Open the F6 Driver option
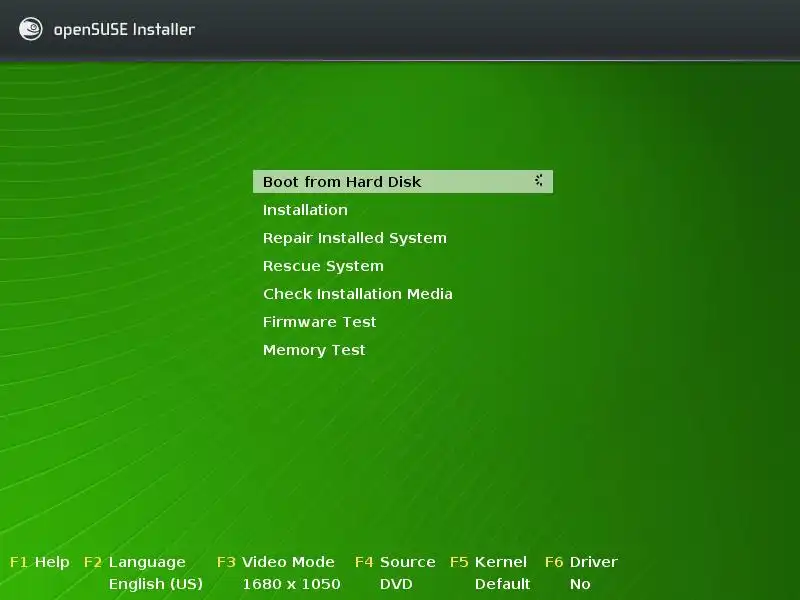 pos(581,562)
